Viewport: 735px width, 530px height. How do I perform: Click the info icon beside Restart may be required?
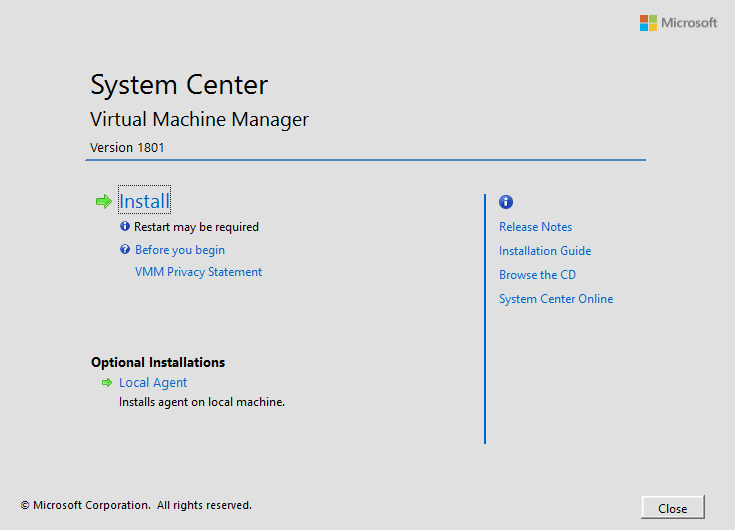click(125, 226)
